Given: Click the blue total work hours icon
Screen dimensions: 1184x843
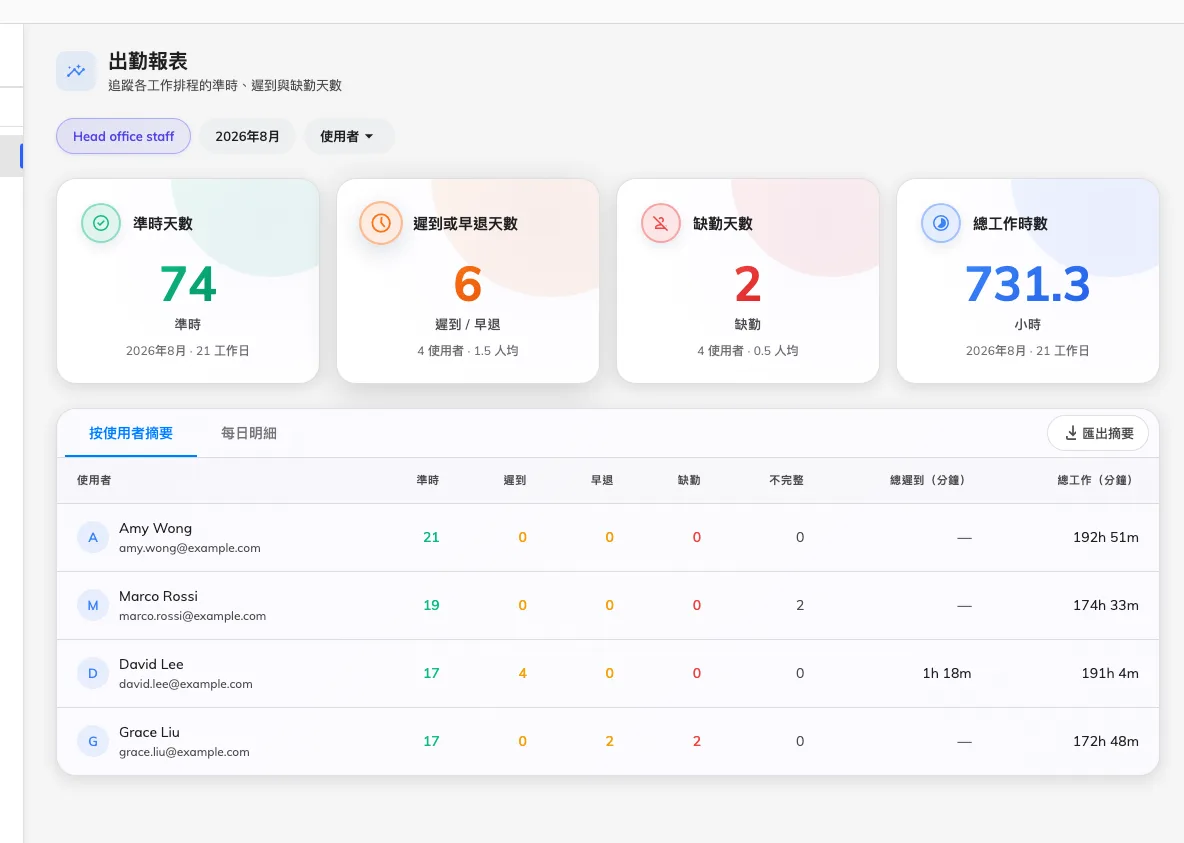Looking at the screenshot, I should click(x=941, y=224).
